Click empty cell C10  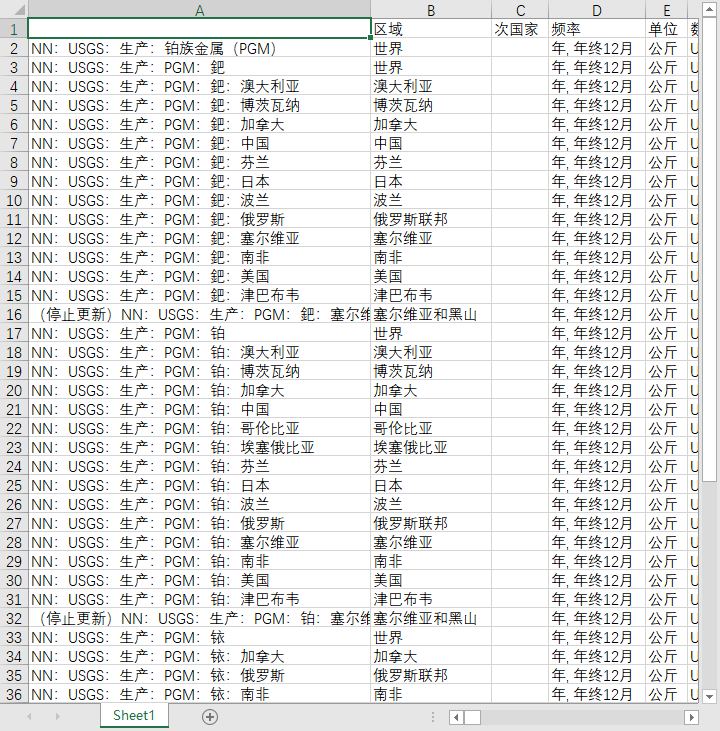click(x=520, y=200)
